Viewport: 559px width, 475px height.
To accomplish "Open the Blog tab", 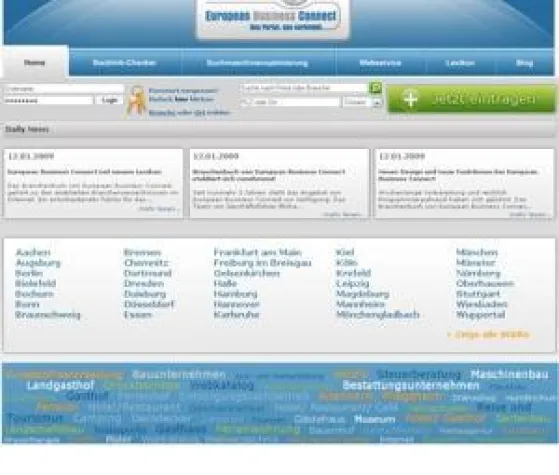I will pos(524,63).
